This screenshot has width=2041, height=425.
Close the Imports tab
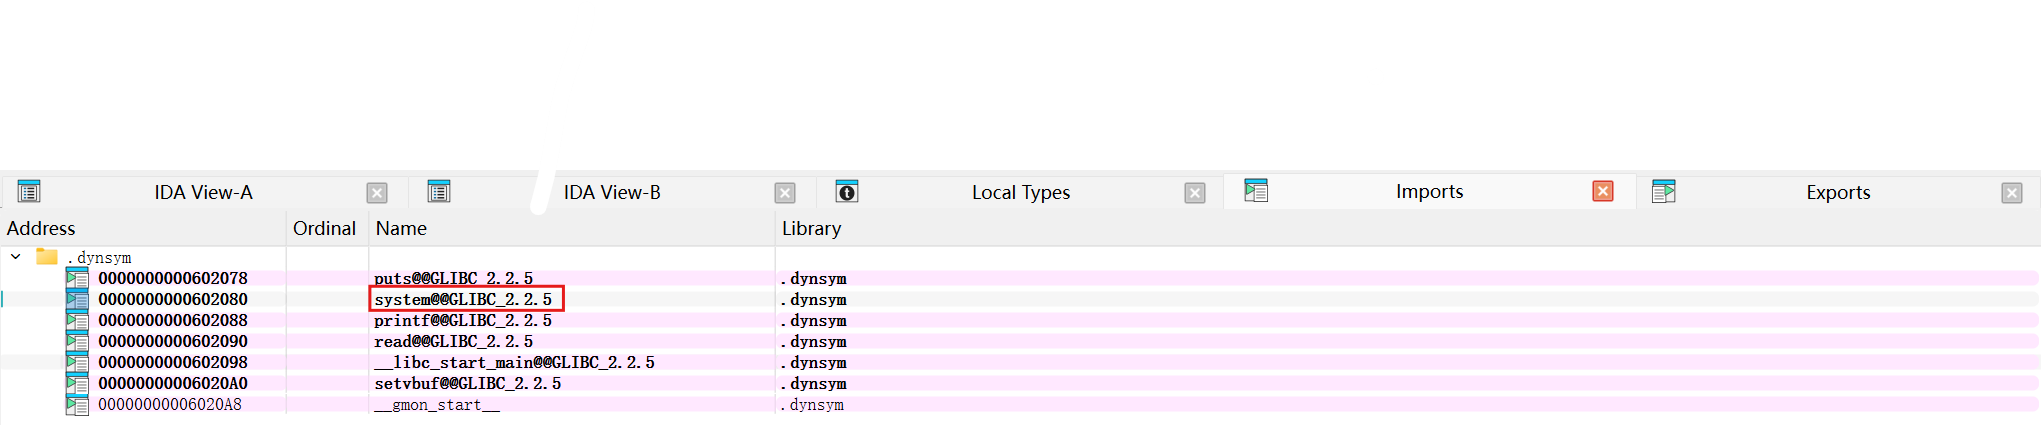(1602, 191)
